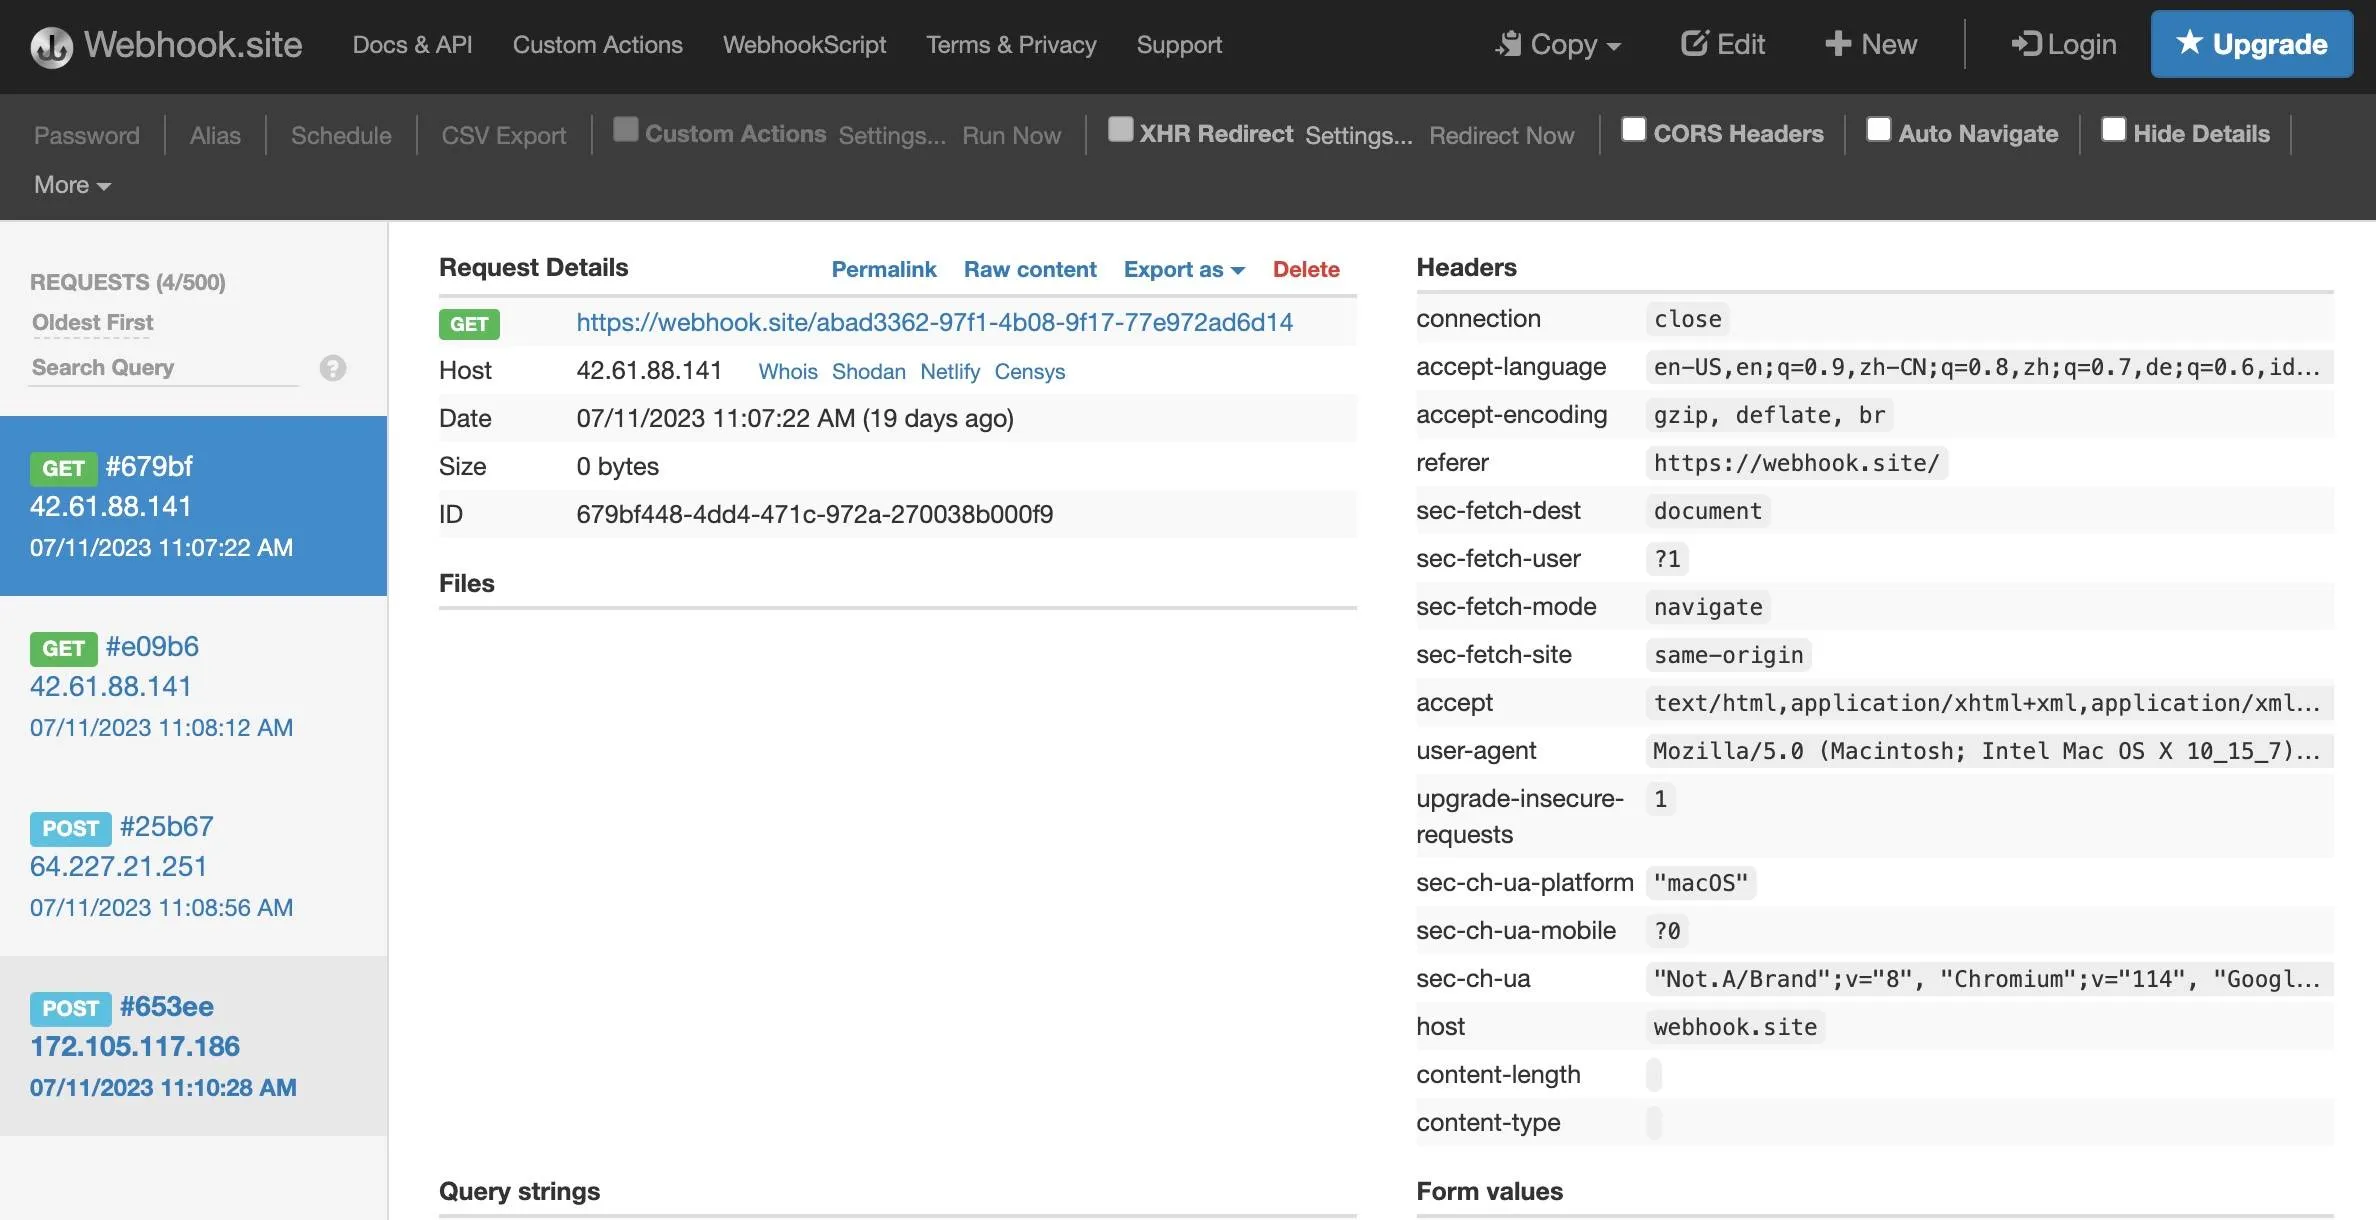Open WebhookScript menu item
The width and height of the screenshot is (2376, 1220).
pyautogui.click(x=805, y=45)
